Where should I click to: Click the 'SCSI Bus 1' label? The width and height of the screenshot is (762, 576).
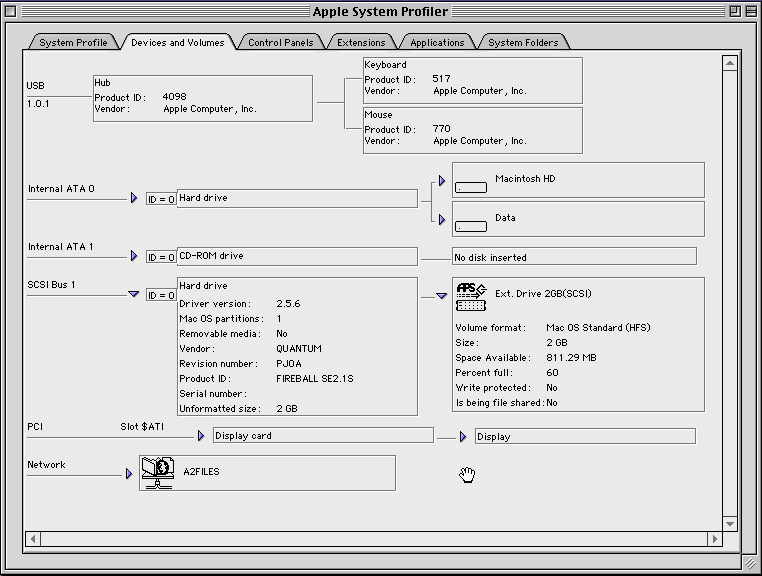[x=52, y=284]
